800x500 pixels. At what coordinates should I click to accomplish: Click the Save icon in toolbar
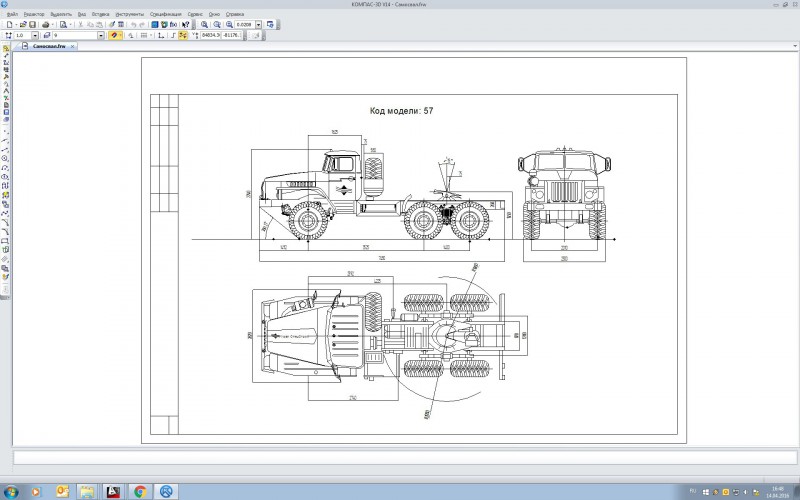click(33, 23)
